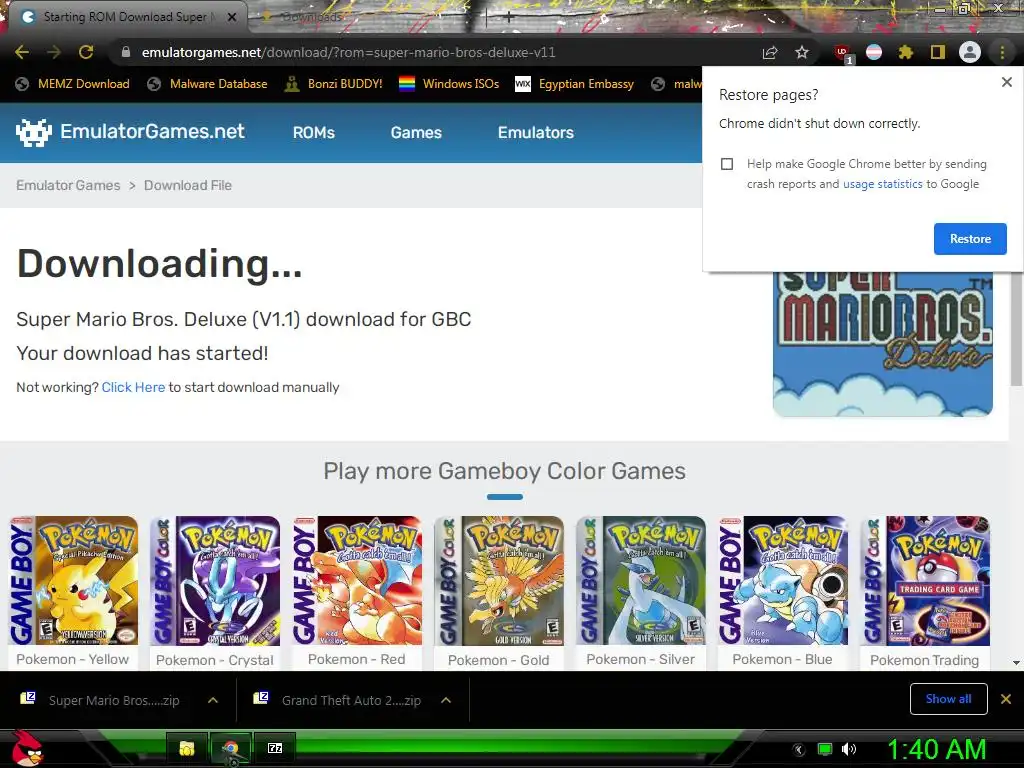This screenshot has height=768, width=1024.
Task: Open Pokemon - Crystal game thumbnail
Action: (x=215, y=581)
